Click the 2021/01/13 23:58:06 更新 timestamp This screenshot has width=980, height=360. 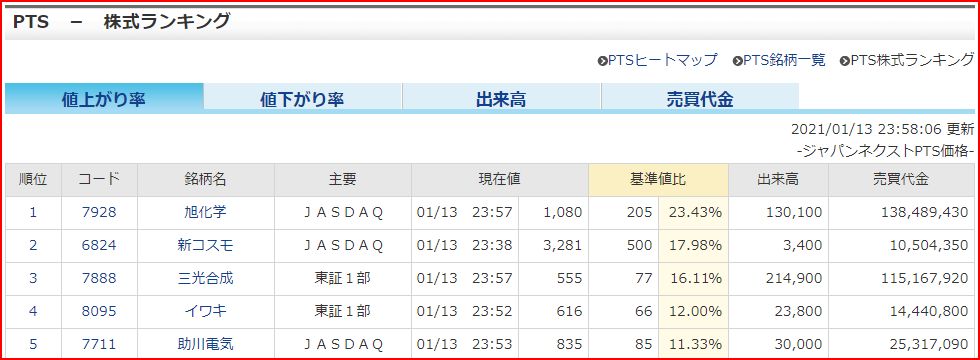coord(882,129)
